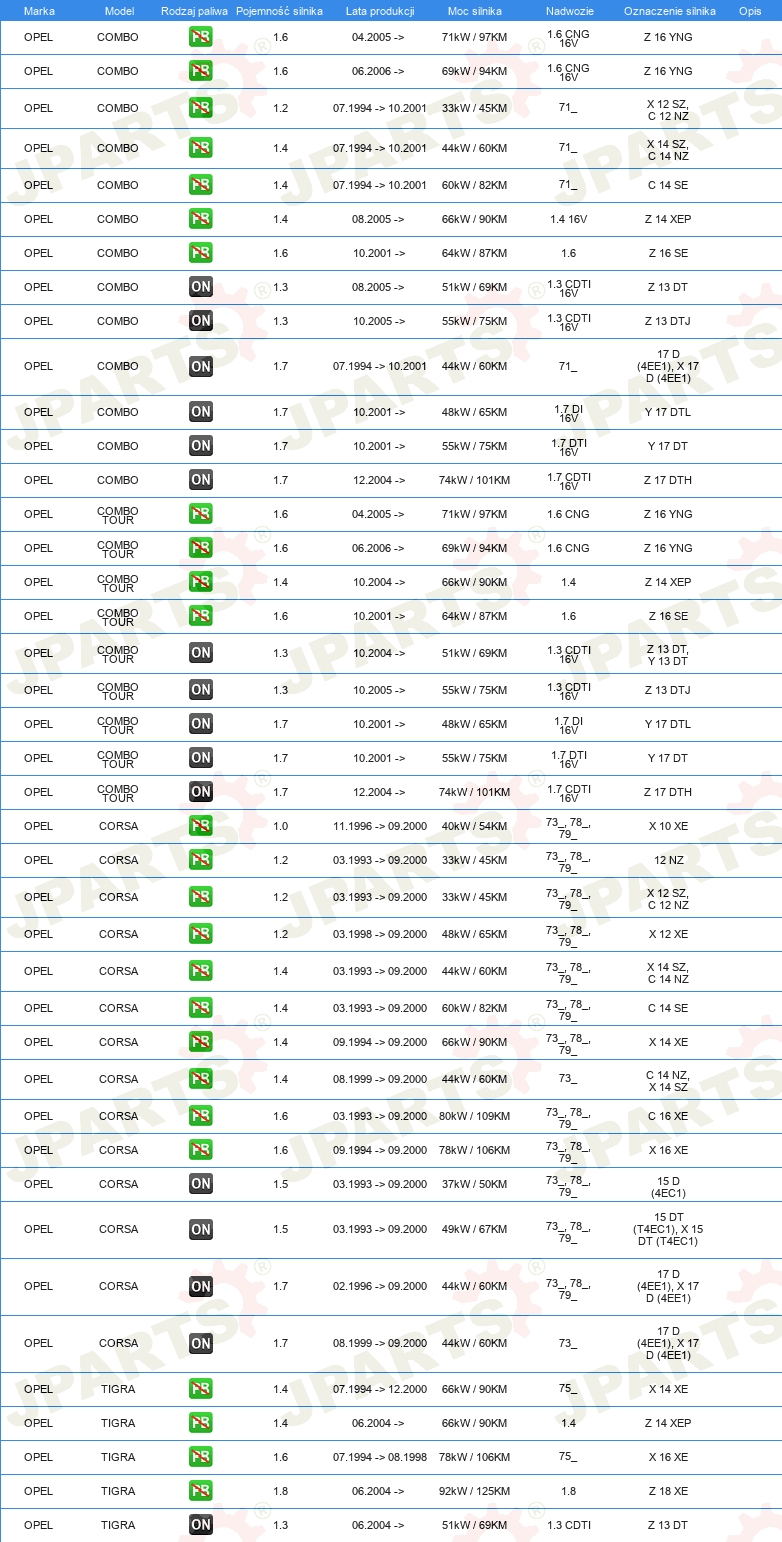Select the 15 D (4EC1) engine code cell
This screenshot has width=782, height=1542.
[x=668, y=1187]
